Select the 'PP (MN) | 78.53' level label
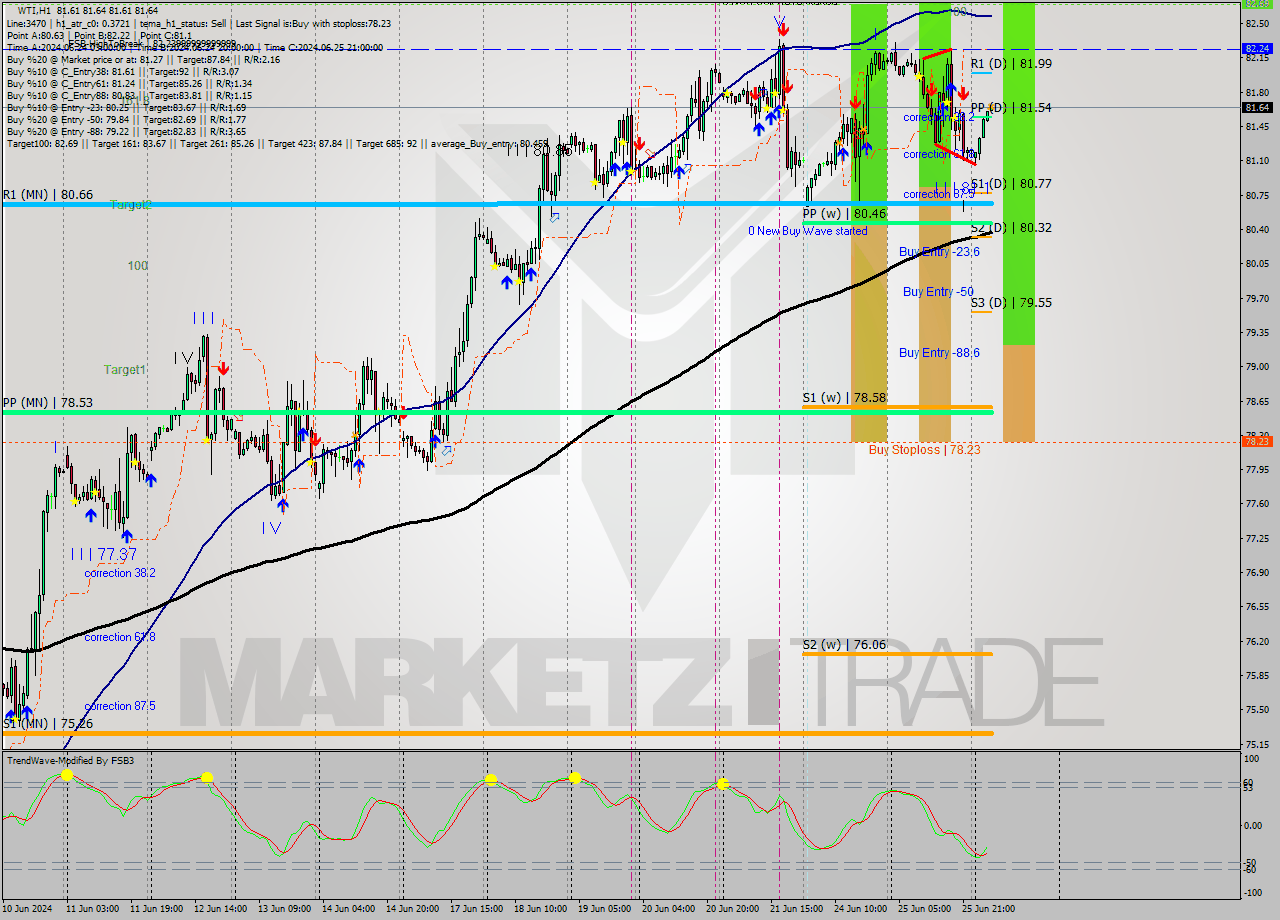The height and width of the screenshot is (920, 1280). tap(48, 403)
